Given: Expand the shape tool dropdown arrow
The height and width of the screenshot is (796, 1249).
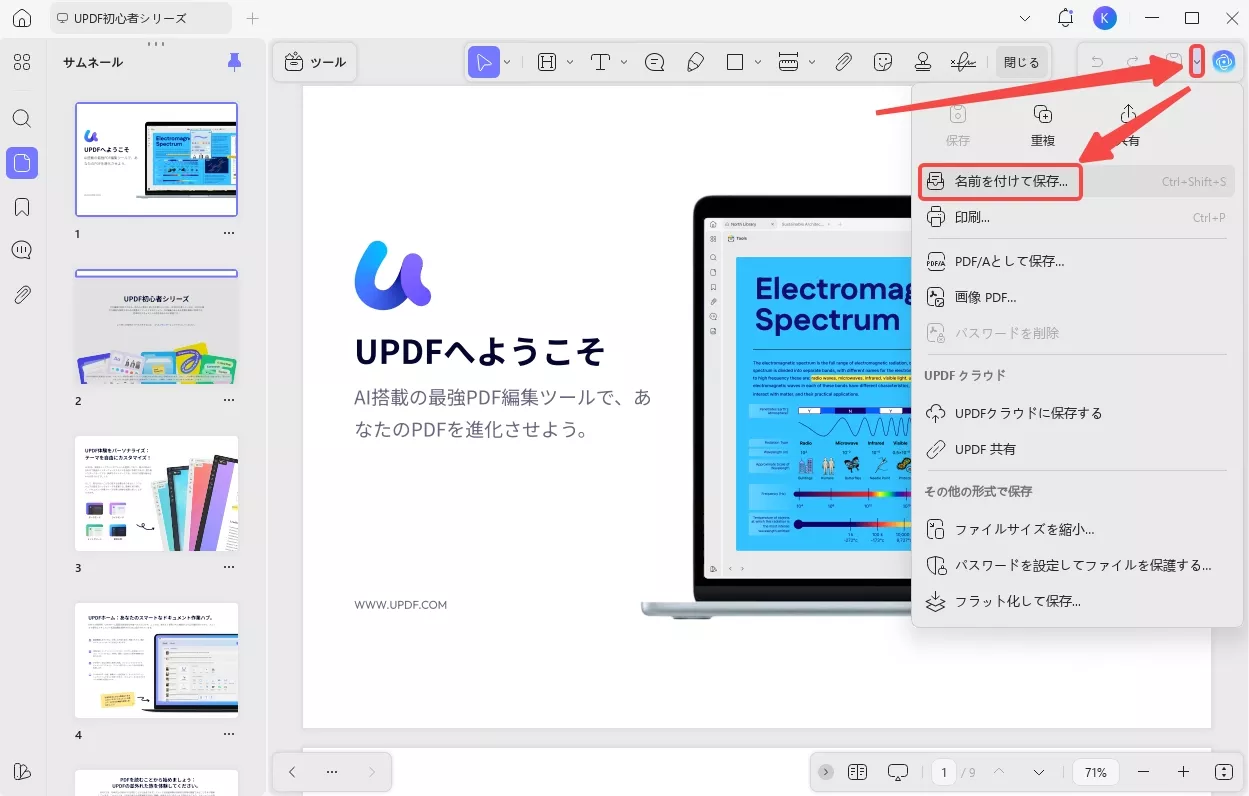Looking at the screenshot, I should [757, 61].
